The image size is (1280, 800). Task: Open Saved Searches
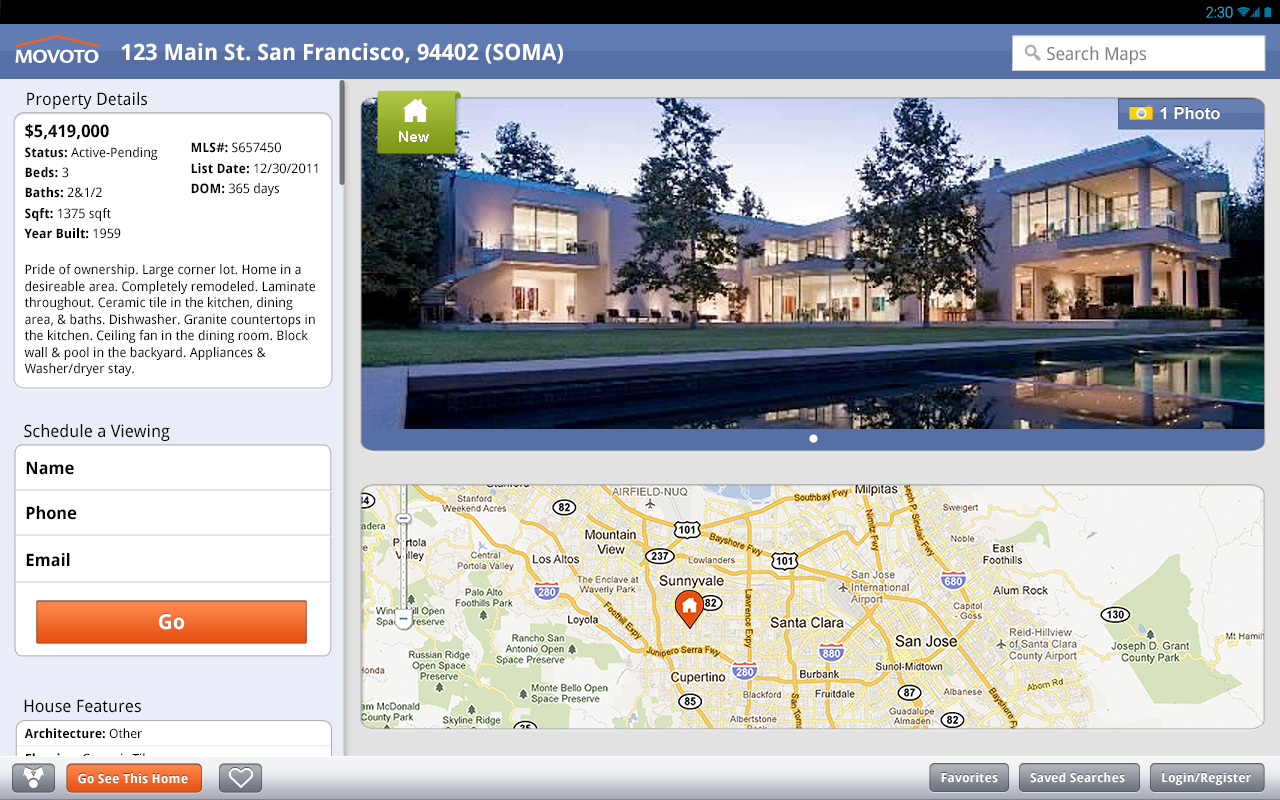(1079, 777)
